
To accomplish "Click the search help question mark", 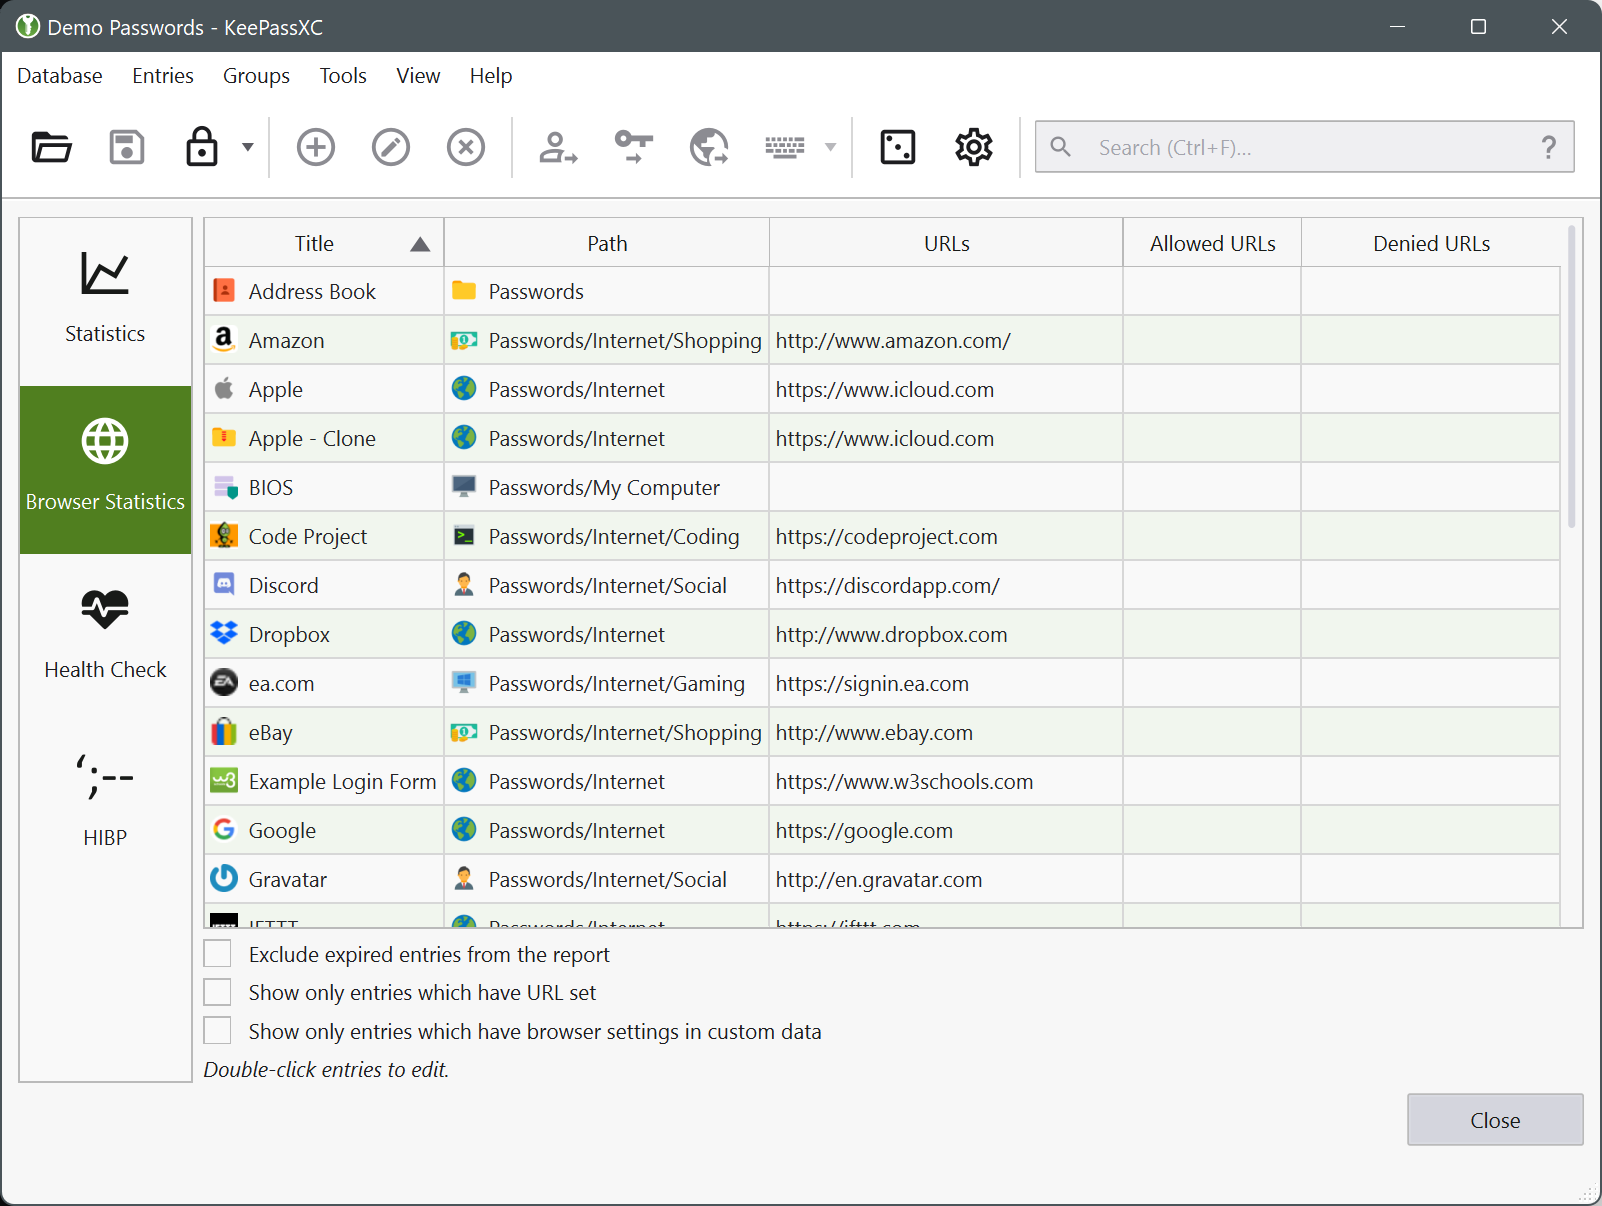I will (x=1548, y=148).
